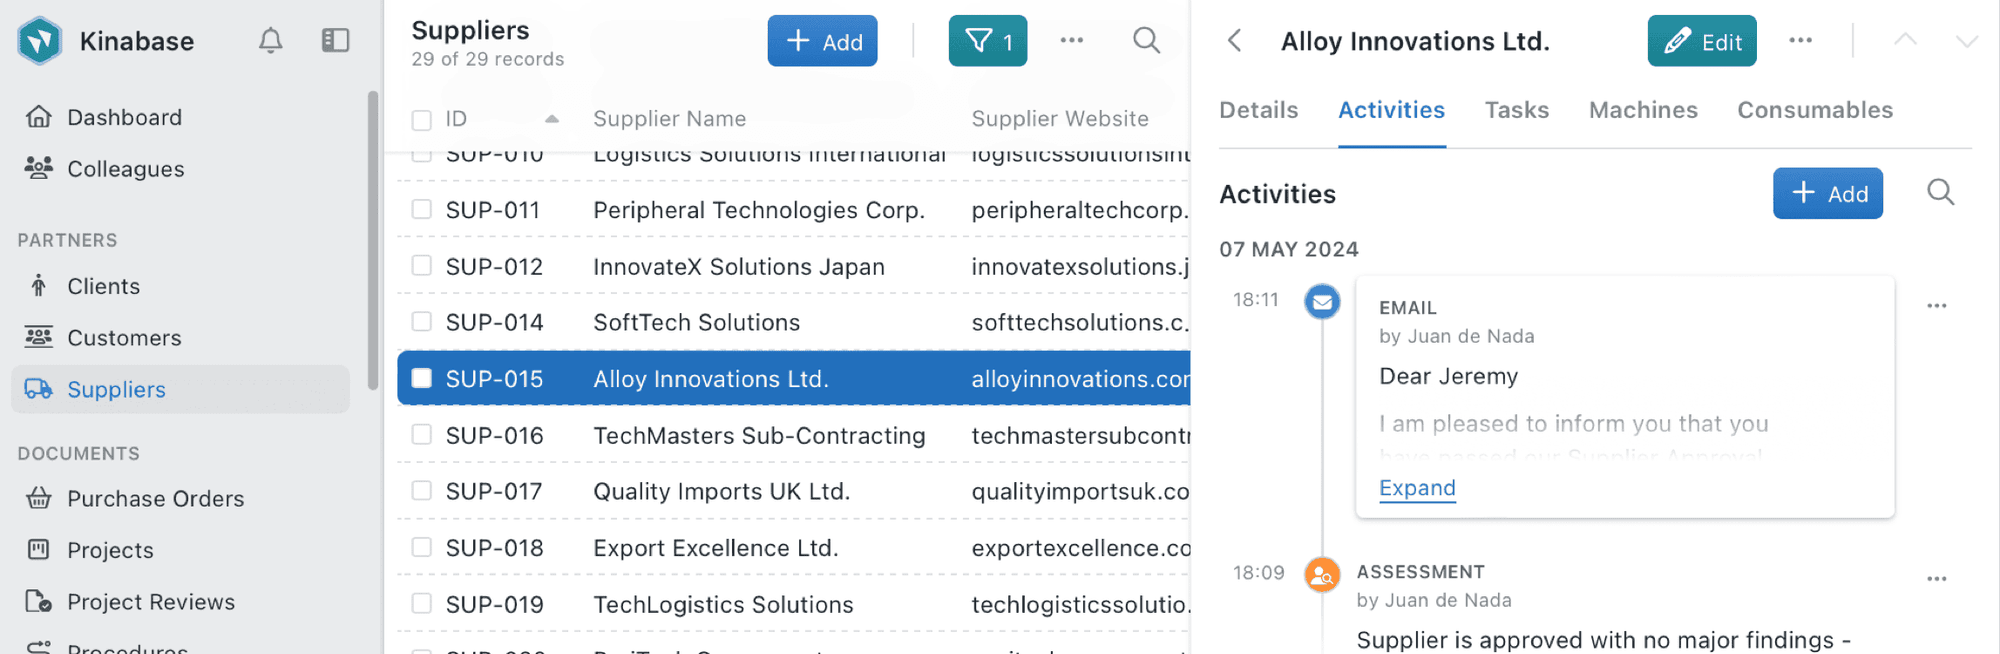Go to previous record chevron
2000x654 pixels.
(x=1905, y=41)
